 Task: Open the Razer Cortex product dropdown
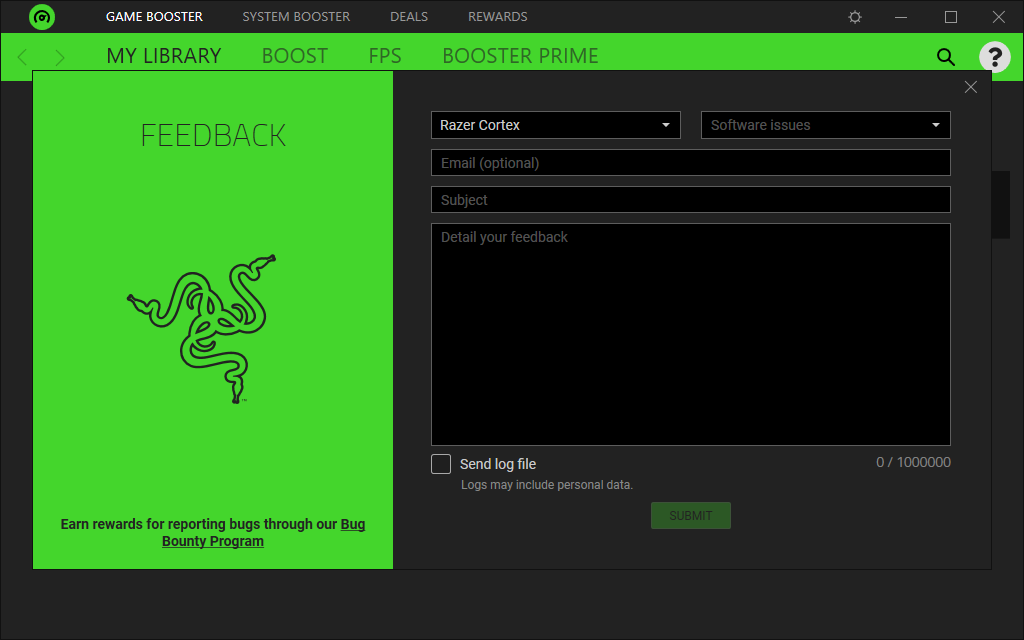click(x=556, y=125)
